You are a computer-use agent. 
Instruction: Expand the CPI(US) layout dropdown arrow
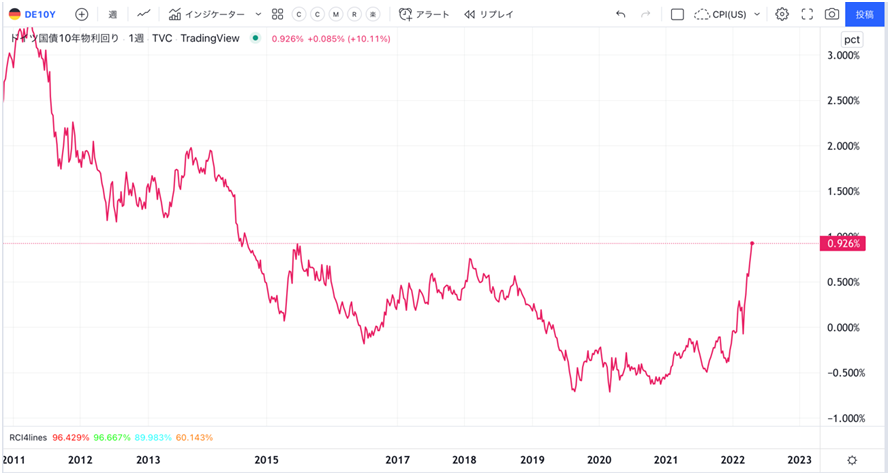[757, 14]
